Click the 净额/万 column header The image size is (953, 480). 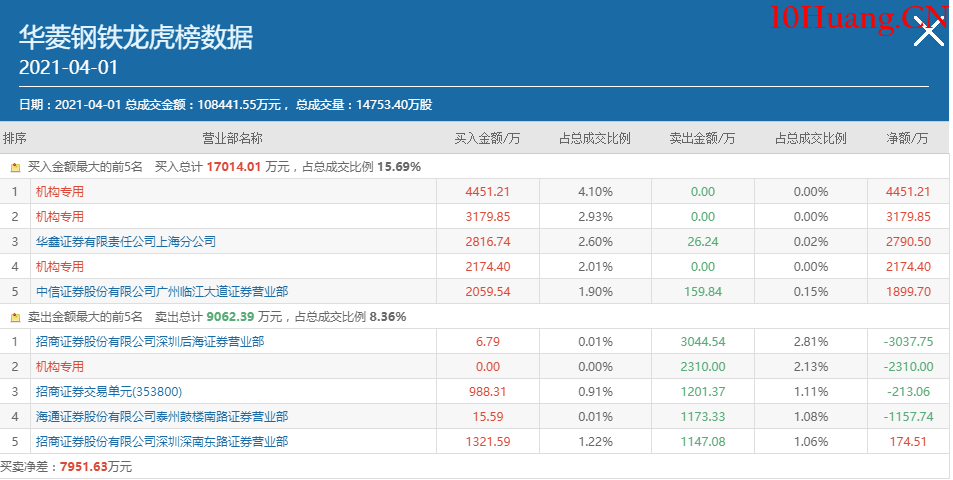907,138
